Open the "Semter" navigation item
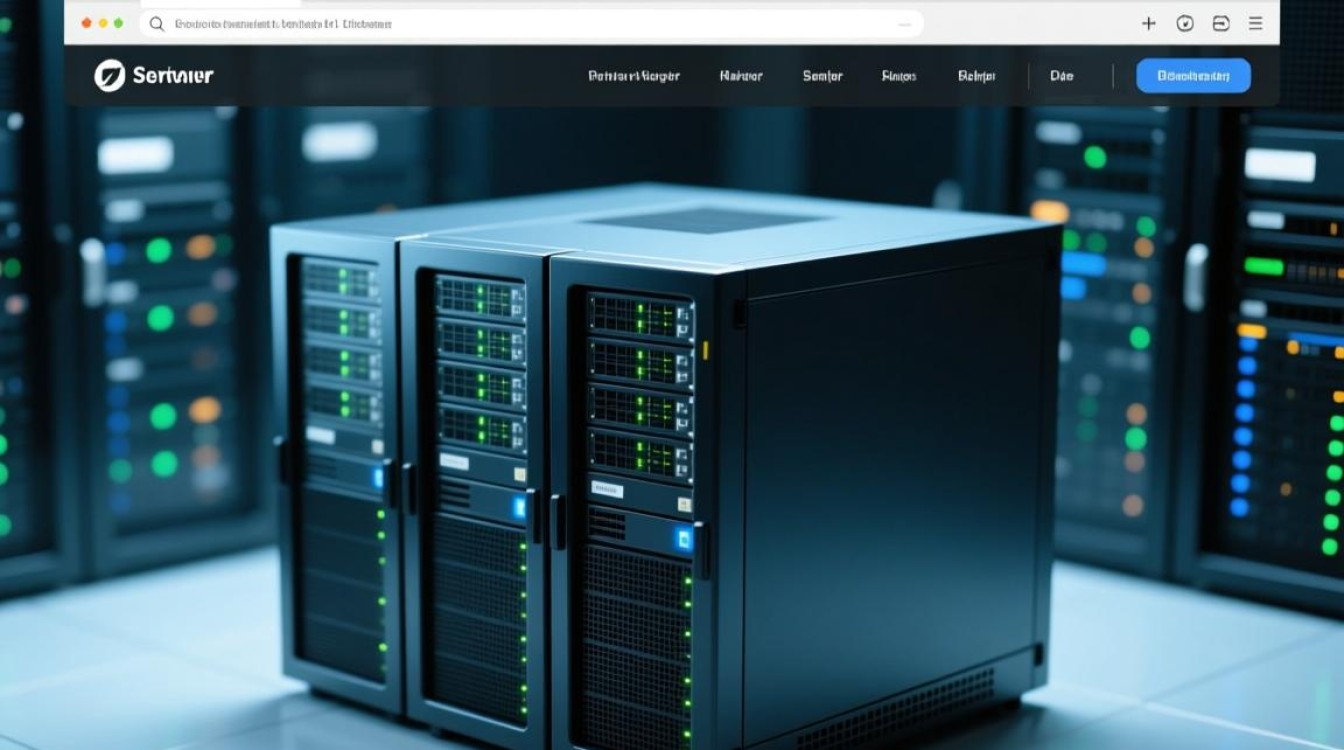The height and width of the screenshot is (750, 1344). click(x=822, y=76)
